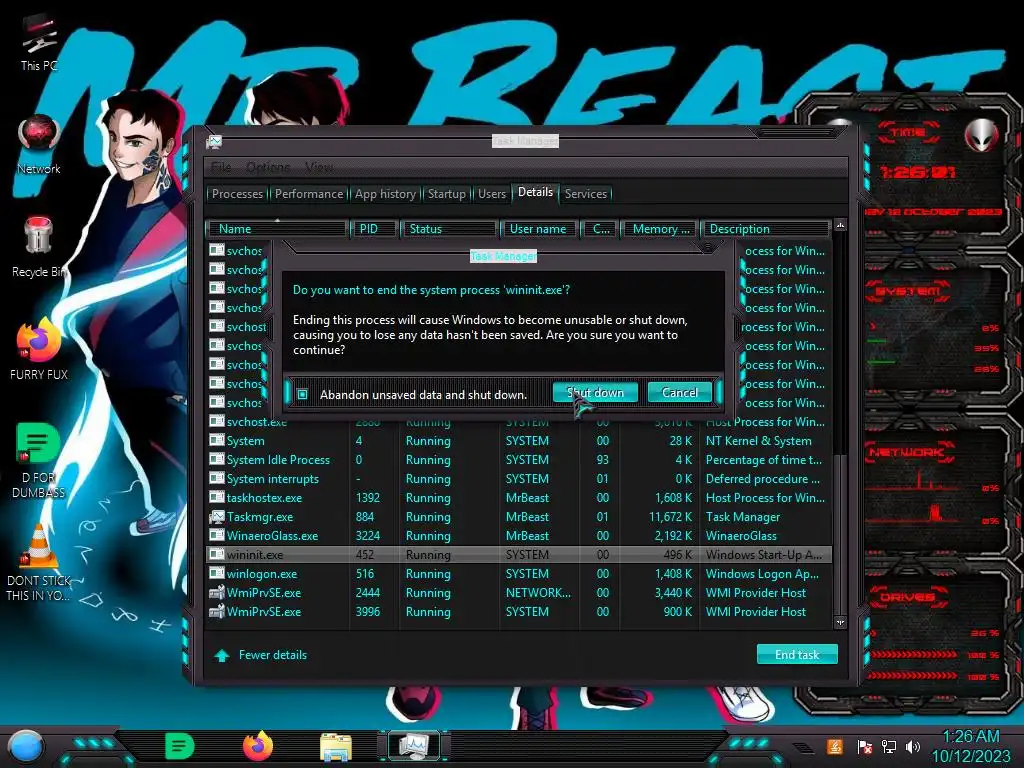Open the Network desktop icon
The height and width of the screenshot is (768, 1024).
(39, 145)
